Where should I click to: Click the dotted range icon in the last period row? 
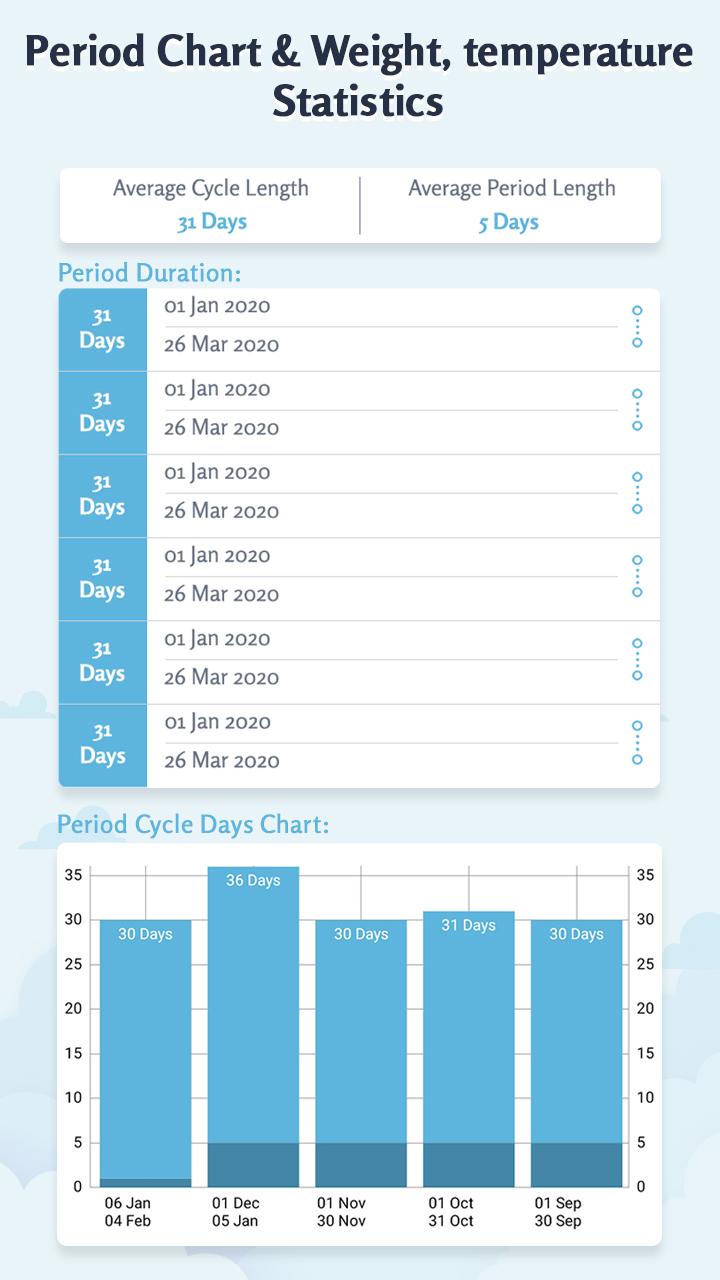click(637, 743)
